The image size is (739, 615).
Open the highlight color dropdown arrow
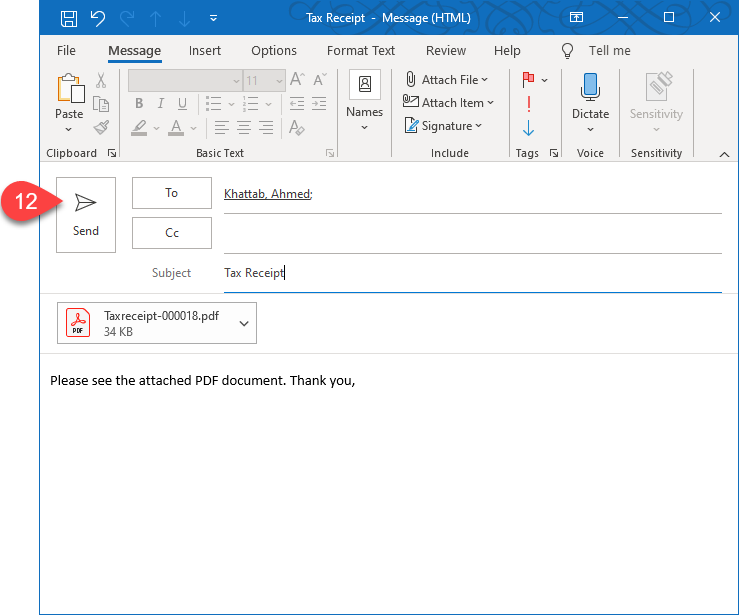pyautogui.click(x=156, y=128)
